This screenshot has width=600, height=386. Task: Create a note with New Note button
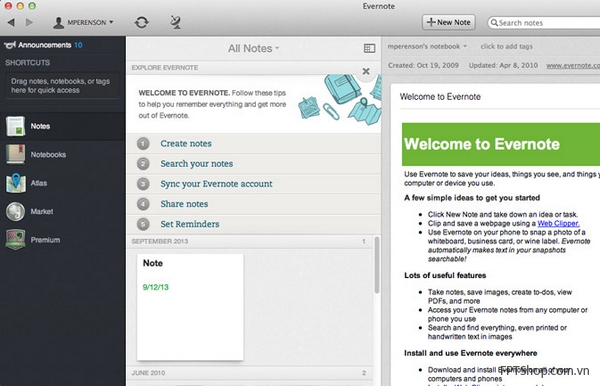[448, 22]
